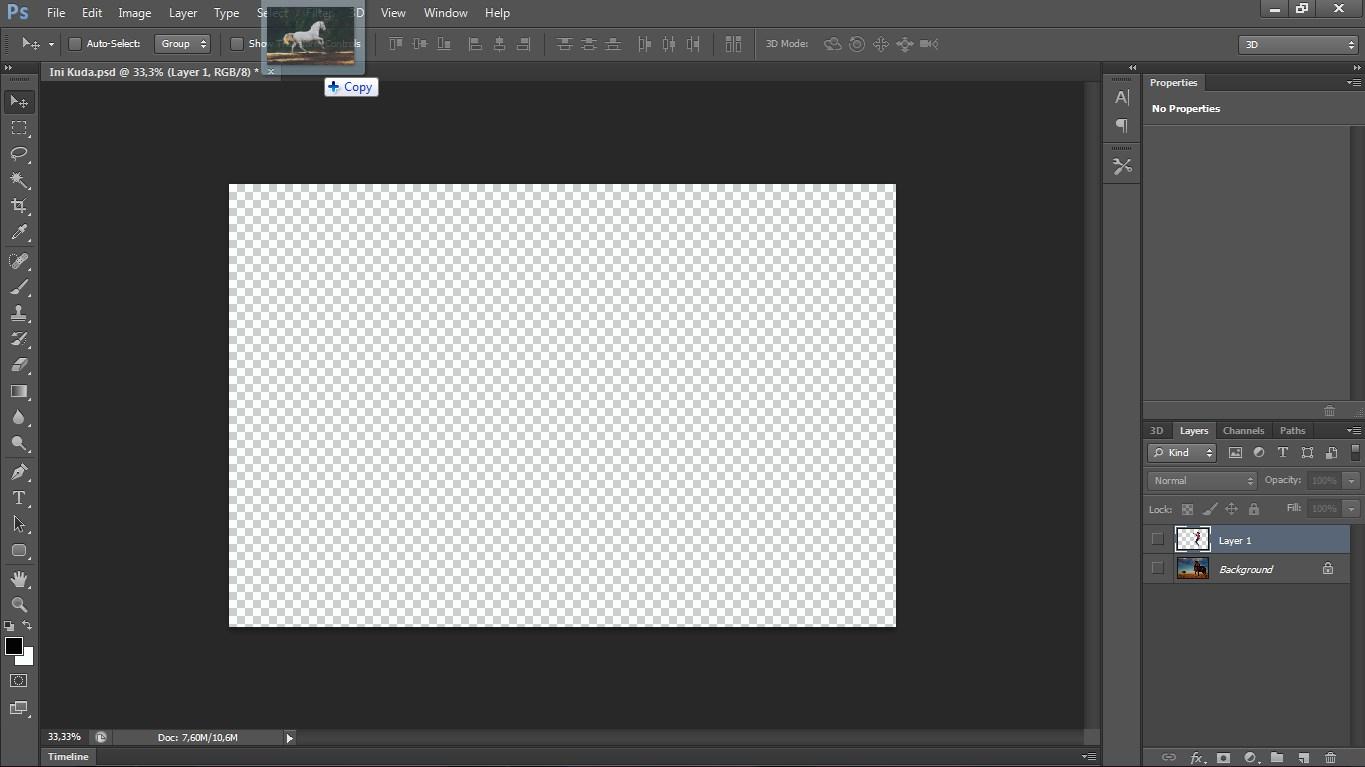Open the Fill slider dropdown arrow
This screenshot has width=1365, height=767.
tap(1352, 509)
